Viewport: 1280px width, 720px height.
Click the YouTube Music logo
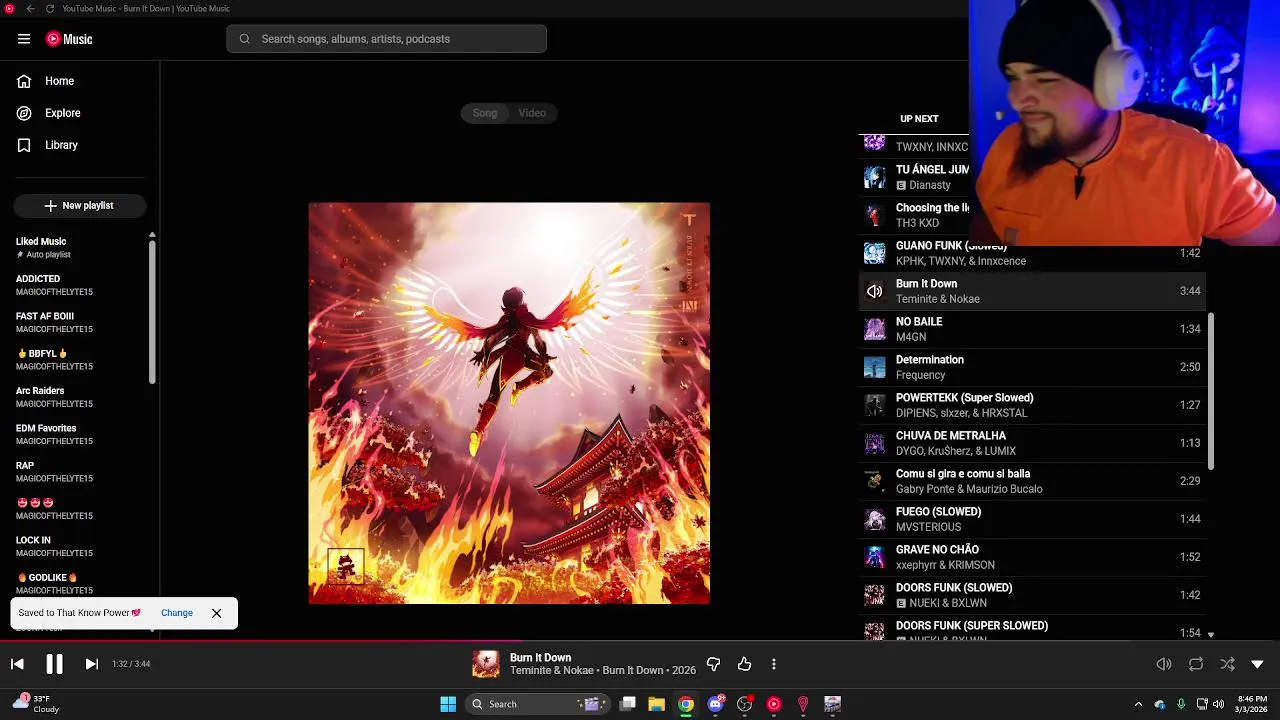pyautogui.click(x=69, y=39)
